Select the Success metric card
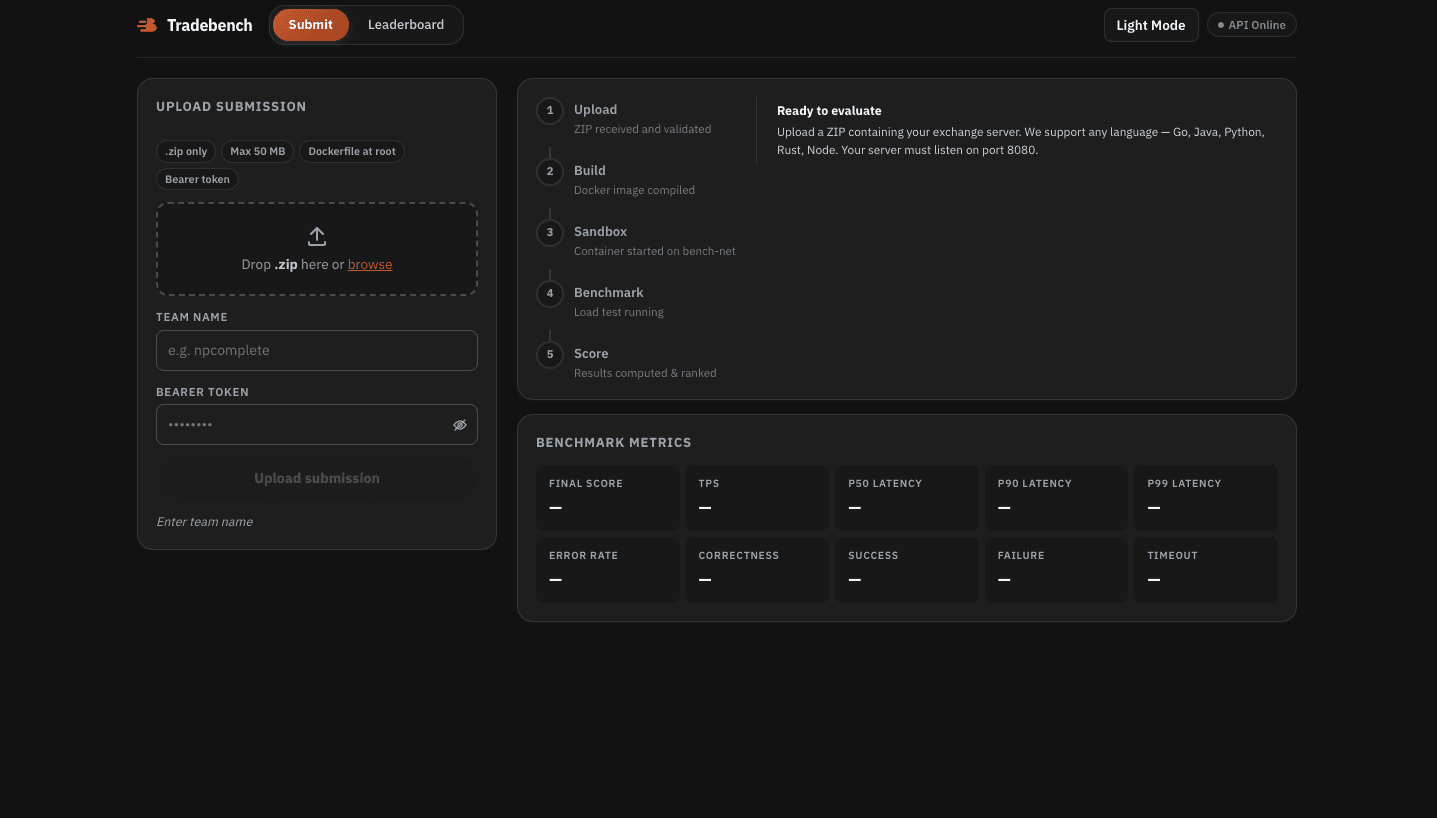1437x818 pixels. (907, 570)
